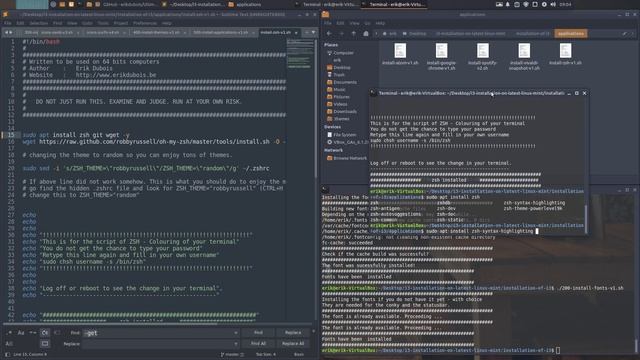Viewport: 640px width, 360px height.
Task: Open Sublime Text Goto menu
Action: click(x=87, y=23)
